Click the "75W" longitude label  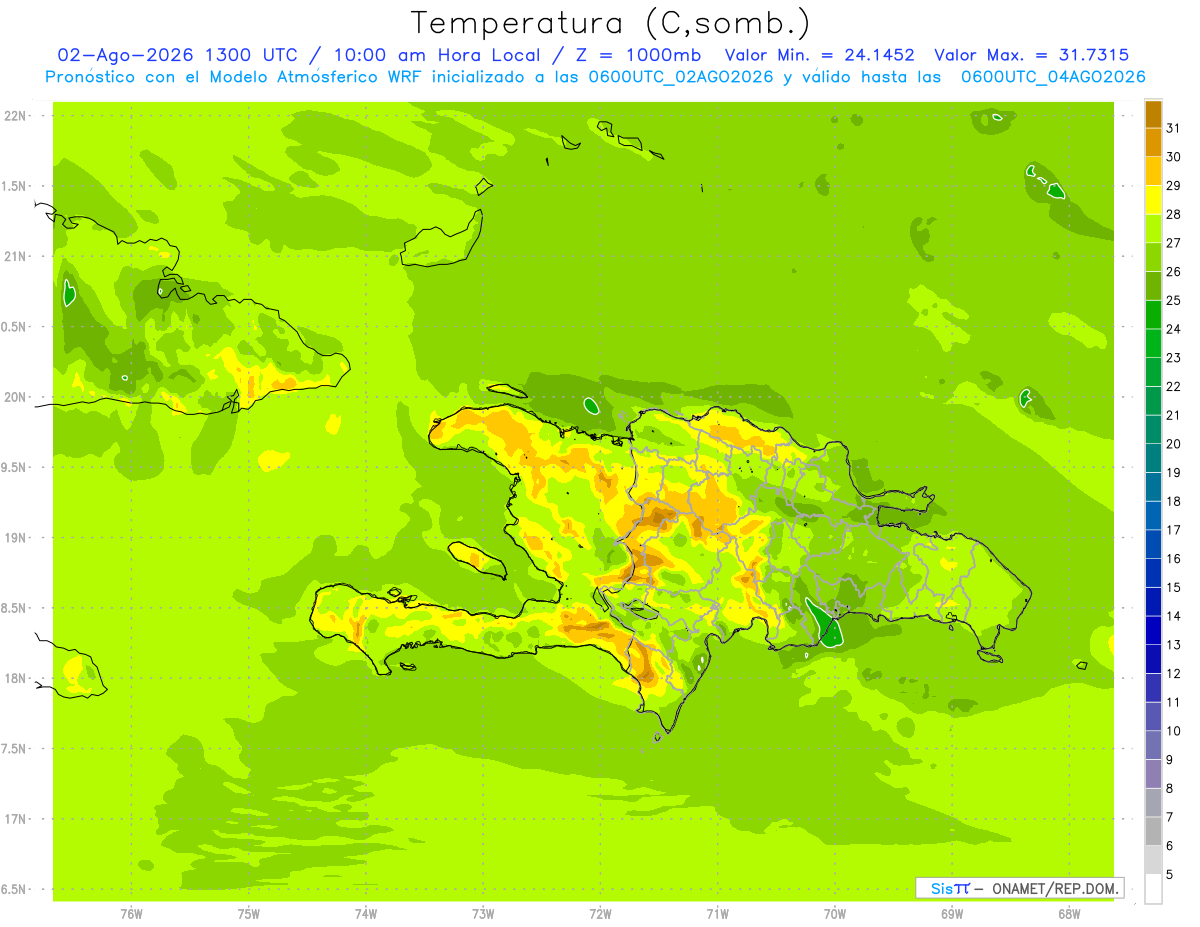pyautogui.click(x=249, y=914)
